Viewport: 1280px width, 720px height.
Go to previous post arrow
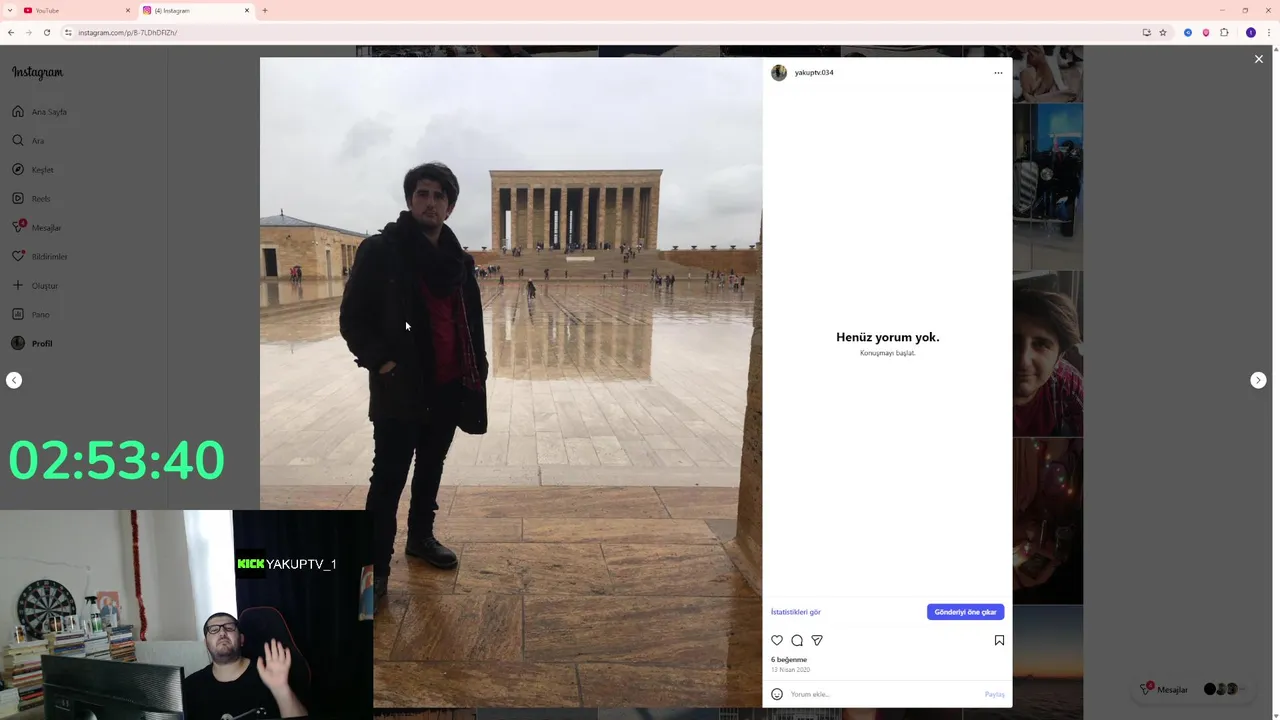[x=14, y=380]
